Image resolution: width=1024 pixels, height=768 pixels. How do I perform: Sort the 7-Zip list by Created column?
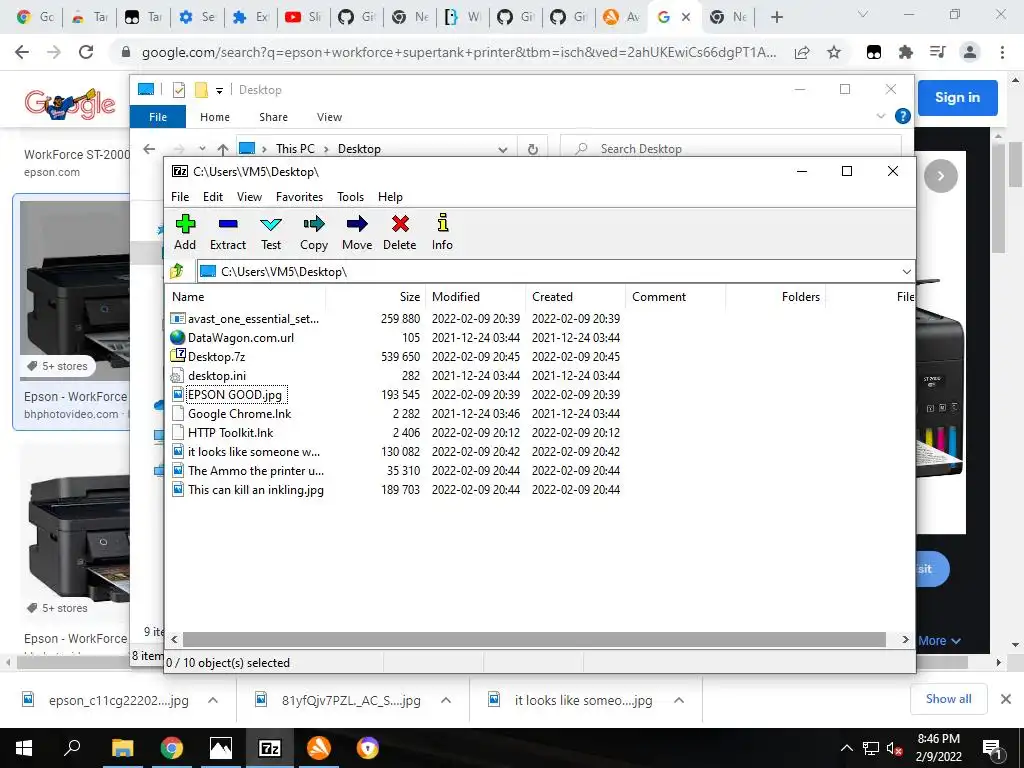coord(575,296)
